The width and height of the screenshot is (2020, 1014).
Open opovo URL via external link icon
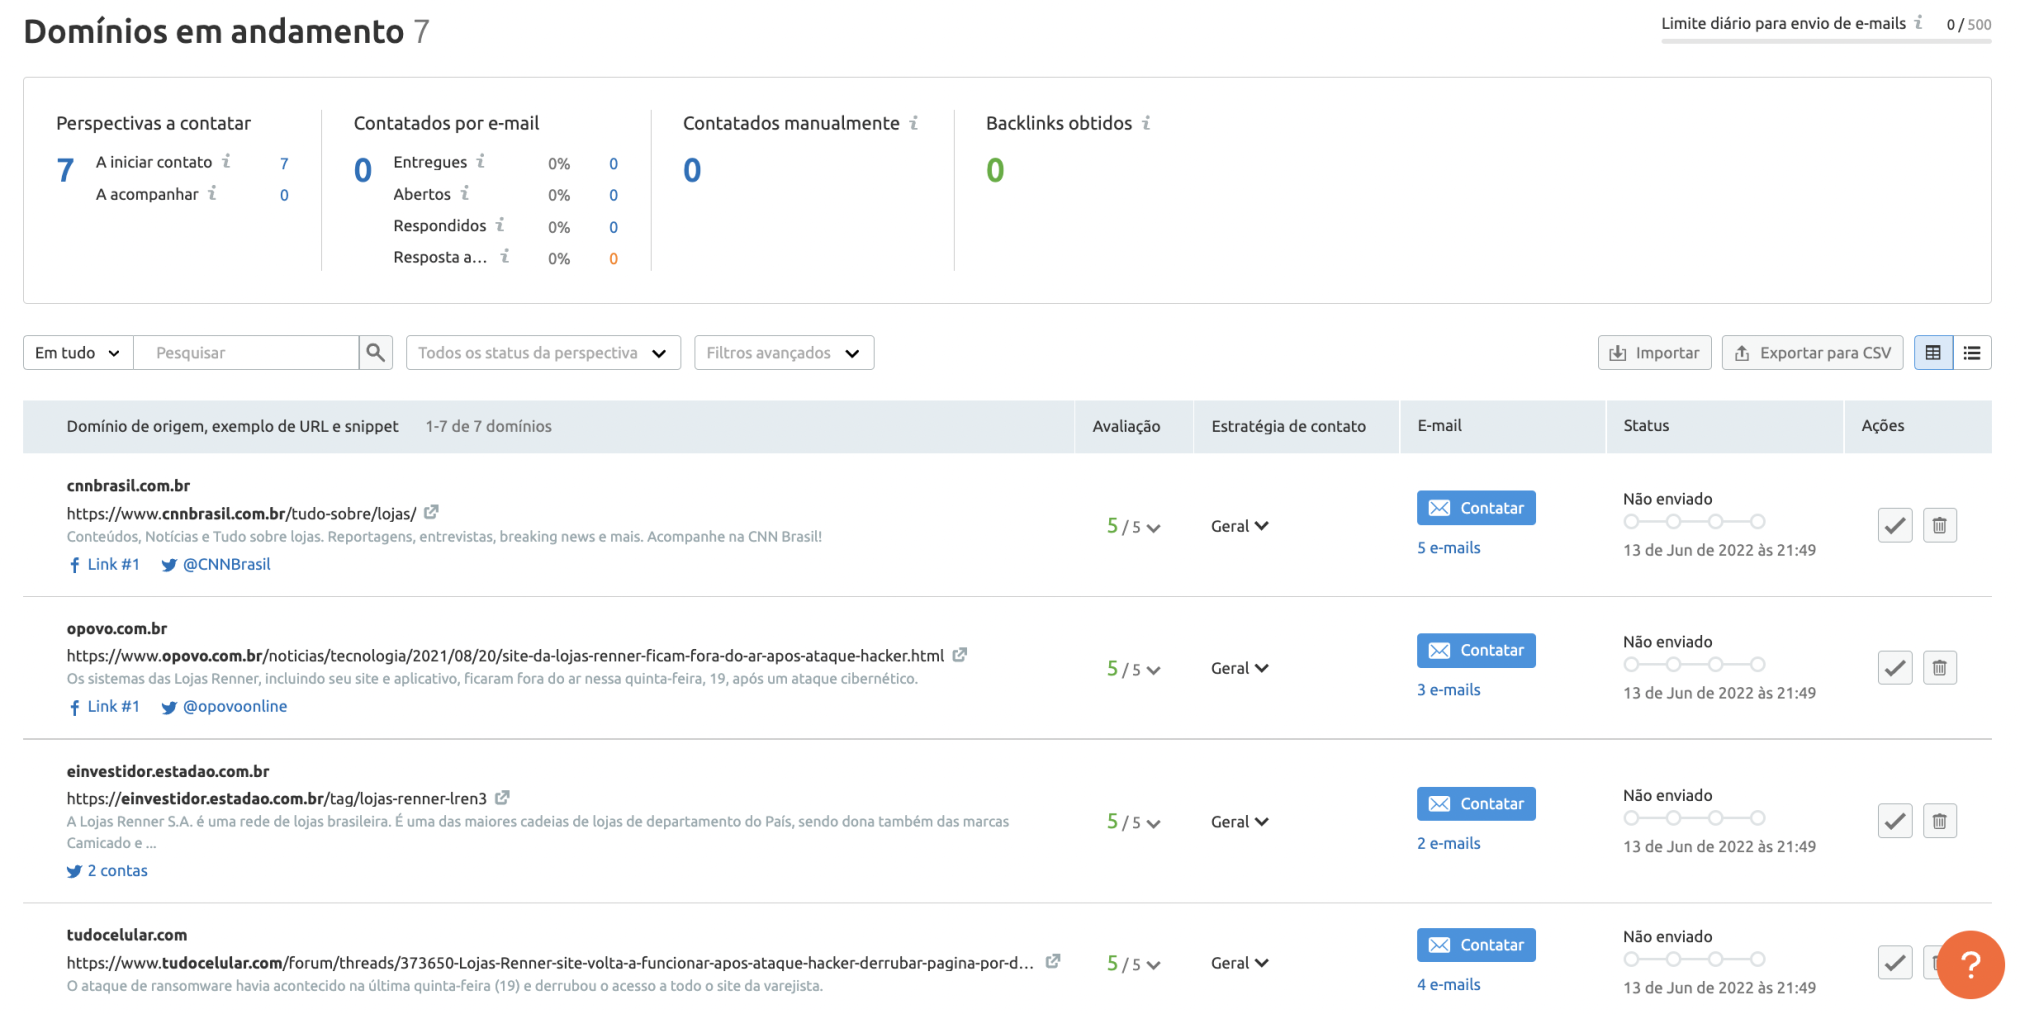point(960,655)
